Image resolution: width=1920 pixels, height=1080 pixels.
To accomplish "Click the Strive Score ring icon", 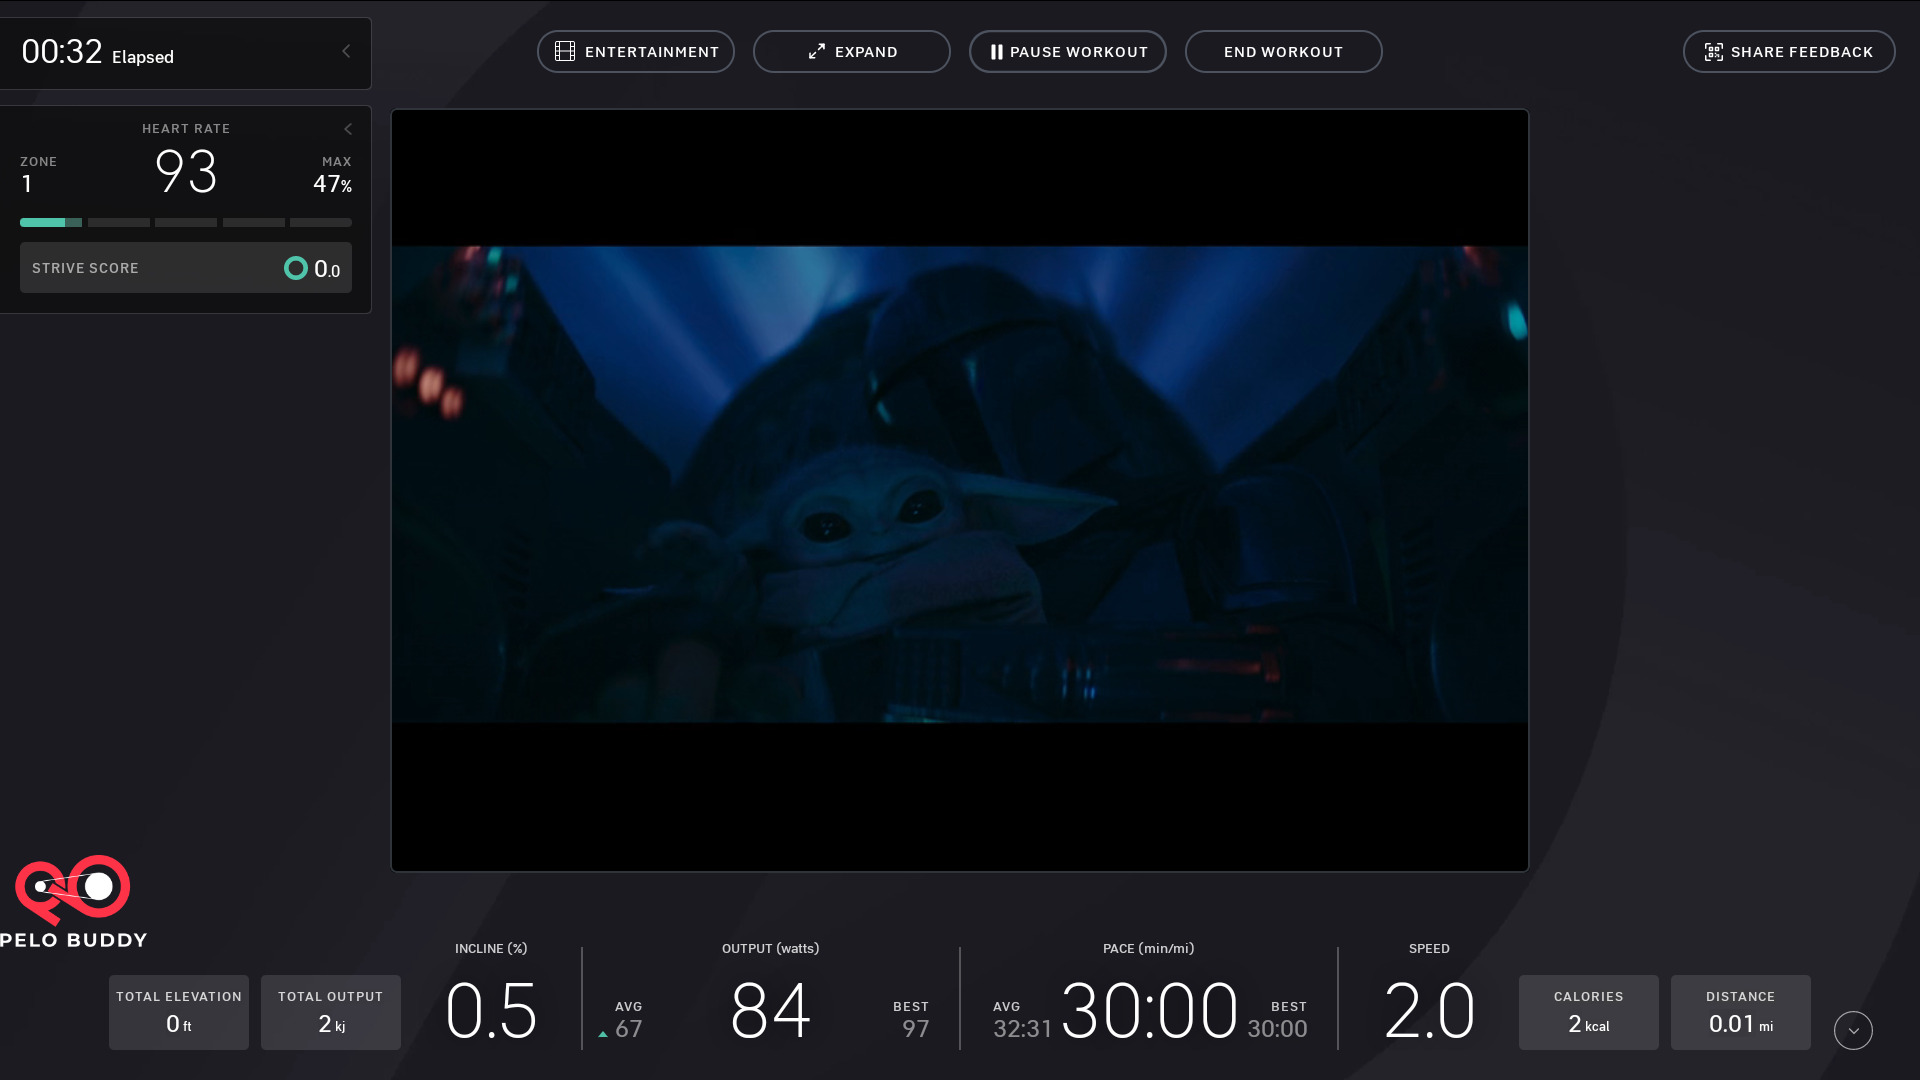I will coord(295,268).
